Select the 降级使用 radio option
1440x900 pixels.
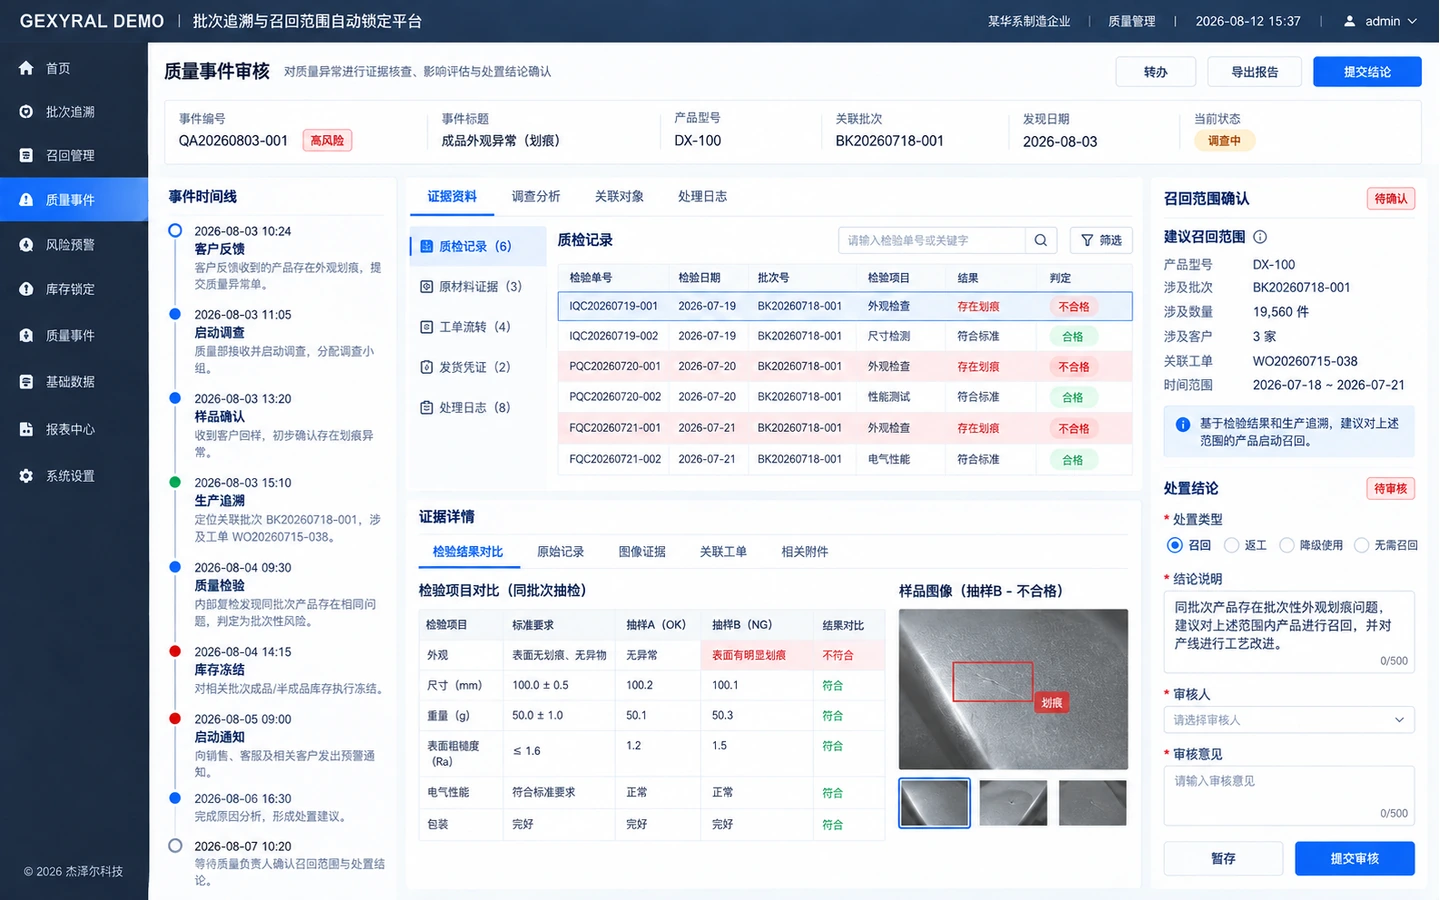(1287, 545)
